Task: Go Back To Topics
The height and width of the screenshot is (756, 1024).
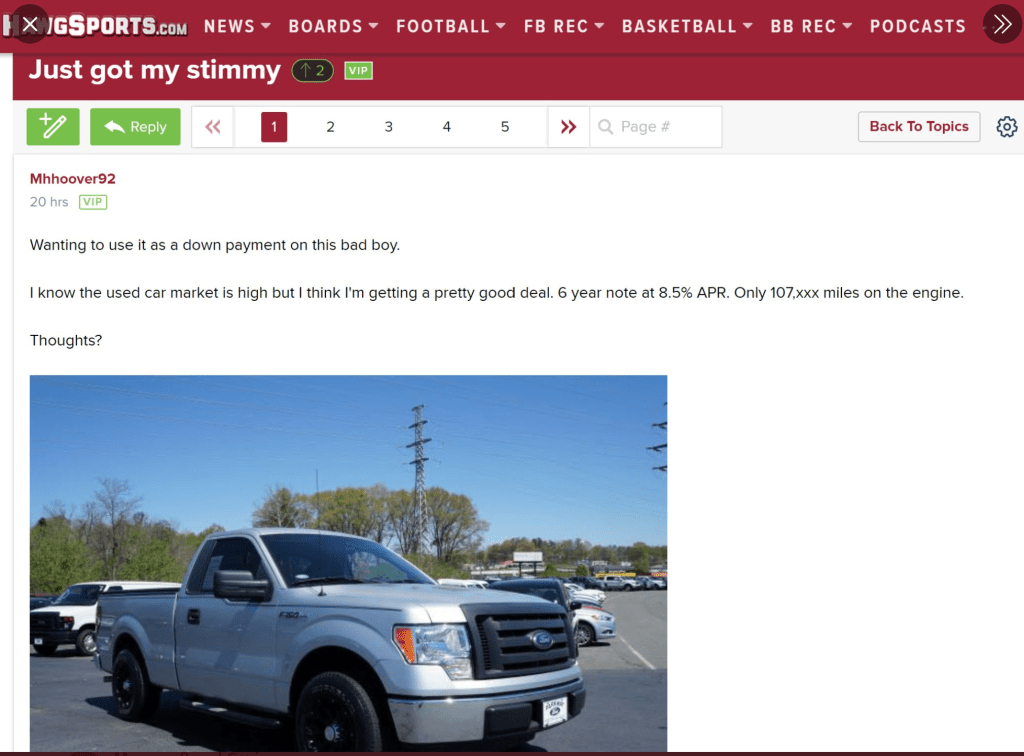Action: [919, 127]
